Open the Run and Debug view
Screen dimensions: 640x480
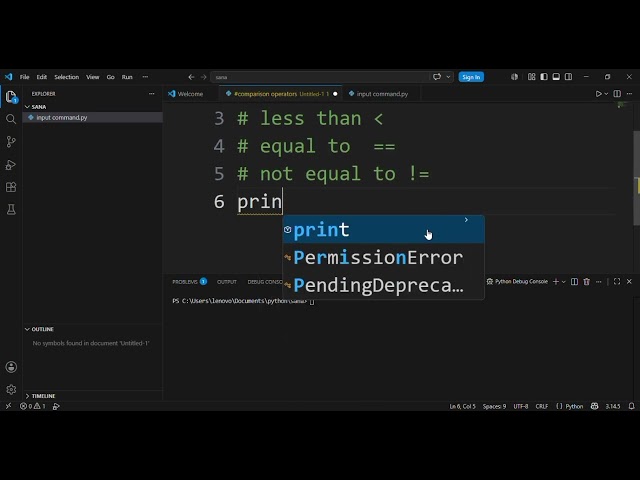pyautogui.click(x=11, y=164)
